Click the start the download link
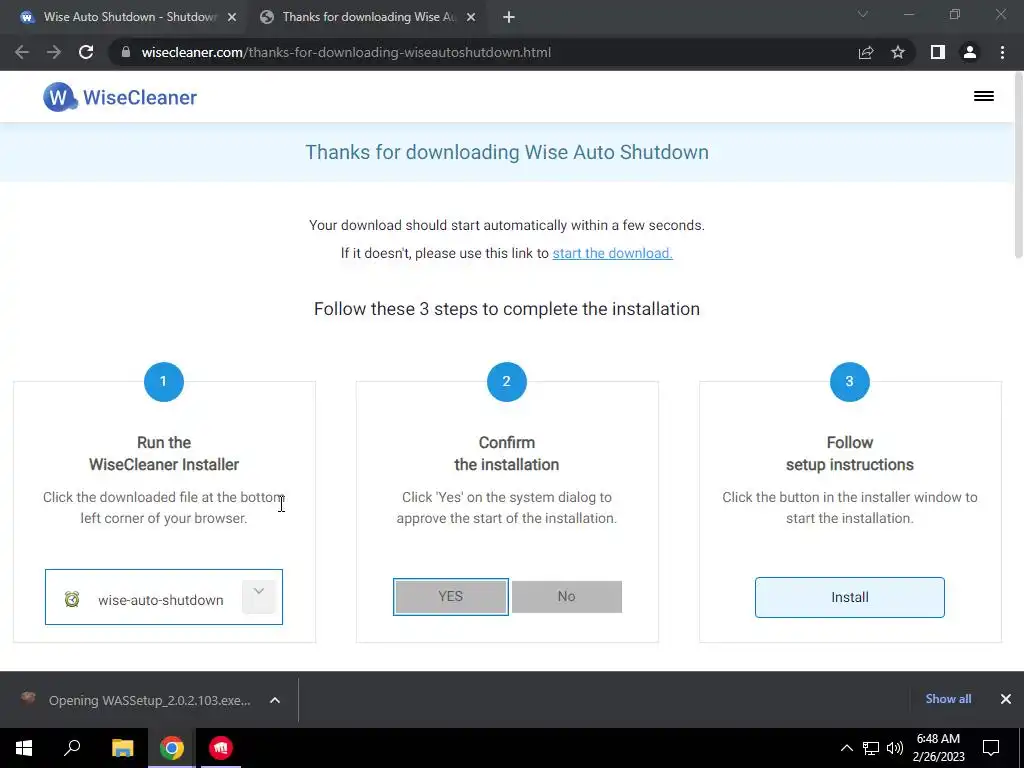This screenshot has height=768, width=1024. tap(613, 253)
